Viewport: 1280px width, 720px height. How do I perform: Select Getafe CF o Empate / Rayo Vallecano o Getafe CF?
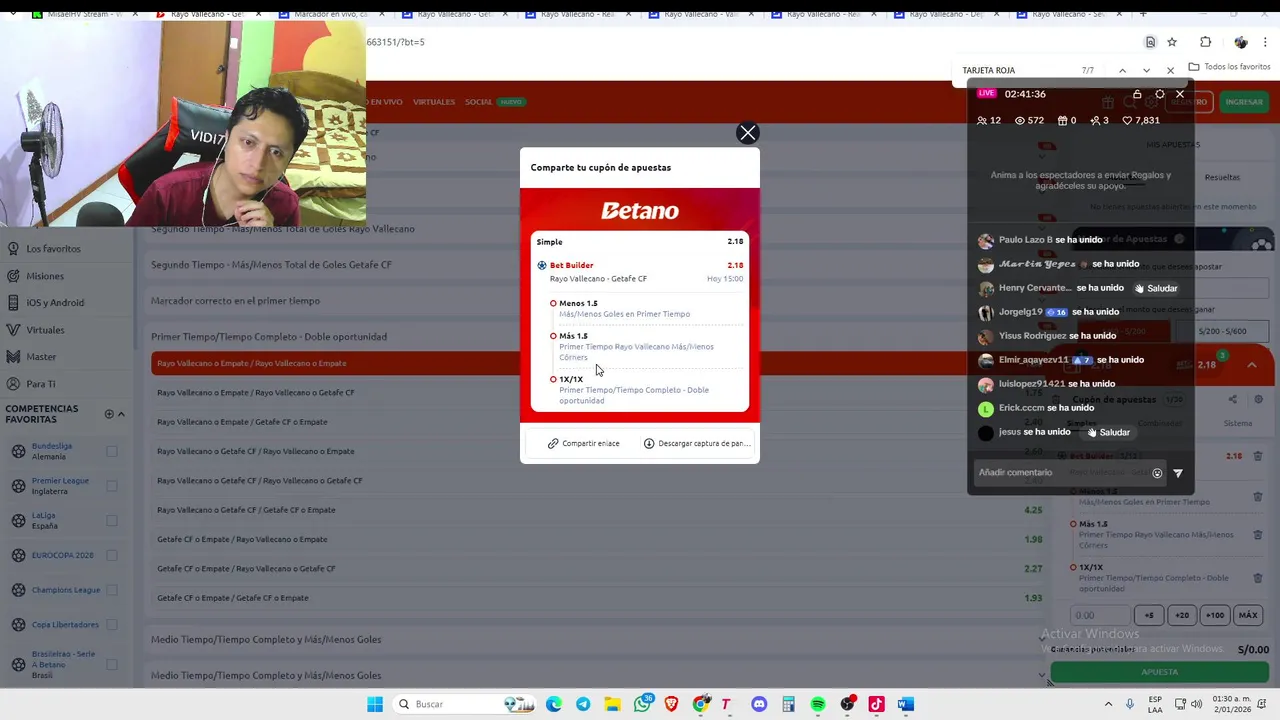(599, 569)
